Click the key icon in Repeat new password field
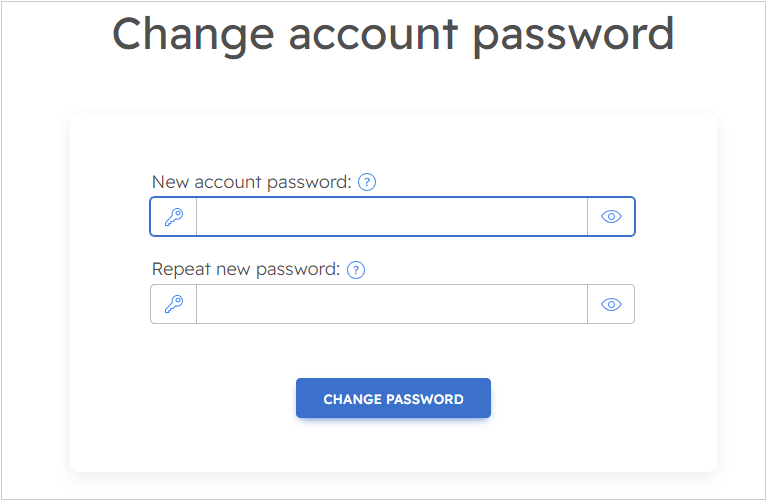Image resolution: width=767 pixels, height=501 pixels. point(174,305)
